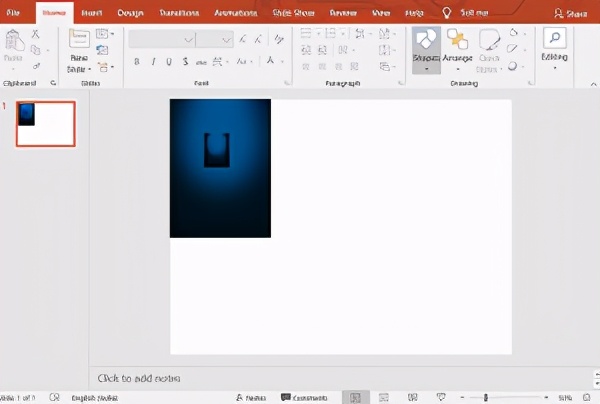Click the Decrease Font Size icon
This screenshot has height=404, width=600.
[259, 39]
